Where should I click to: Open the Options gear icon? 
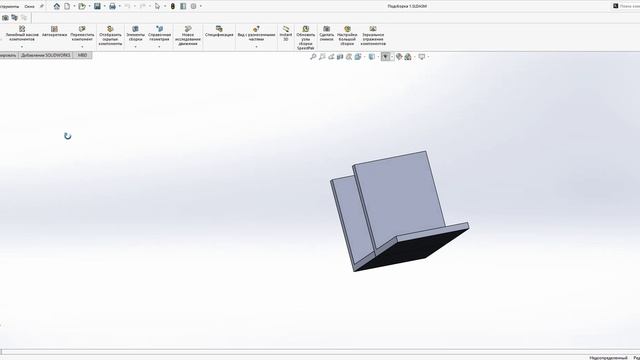point(194,6)
